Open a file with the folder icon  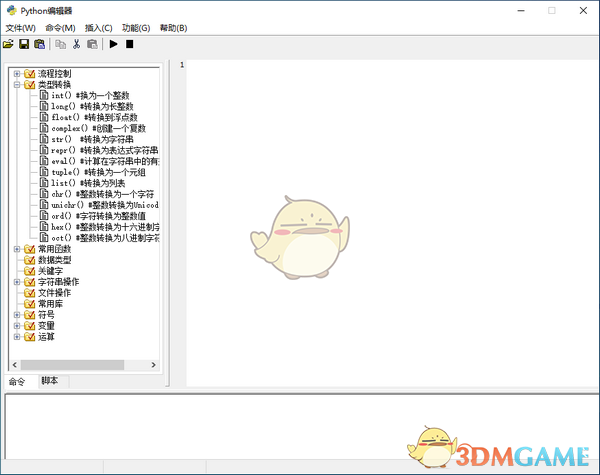[x=8, y=44]
